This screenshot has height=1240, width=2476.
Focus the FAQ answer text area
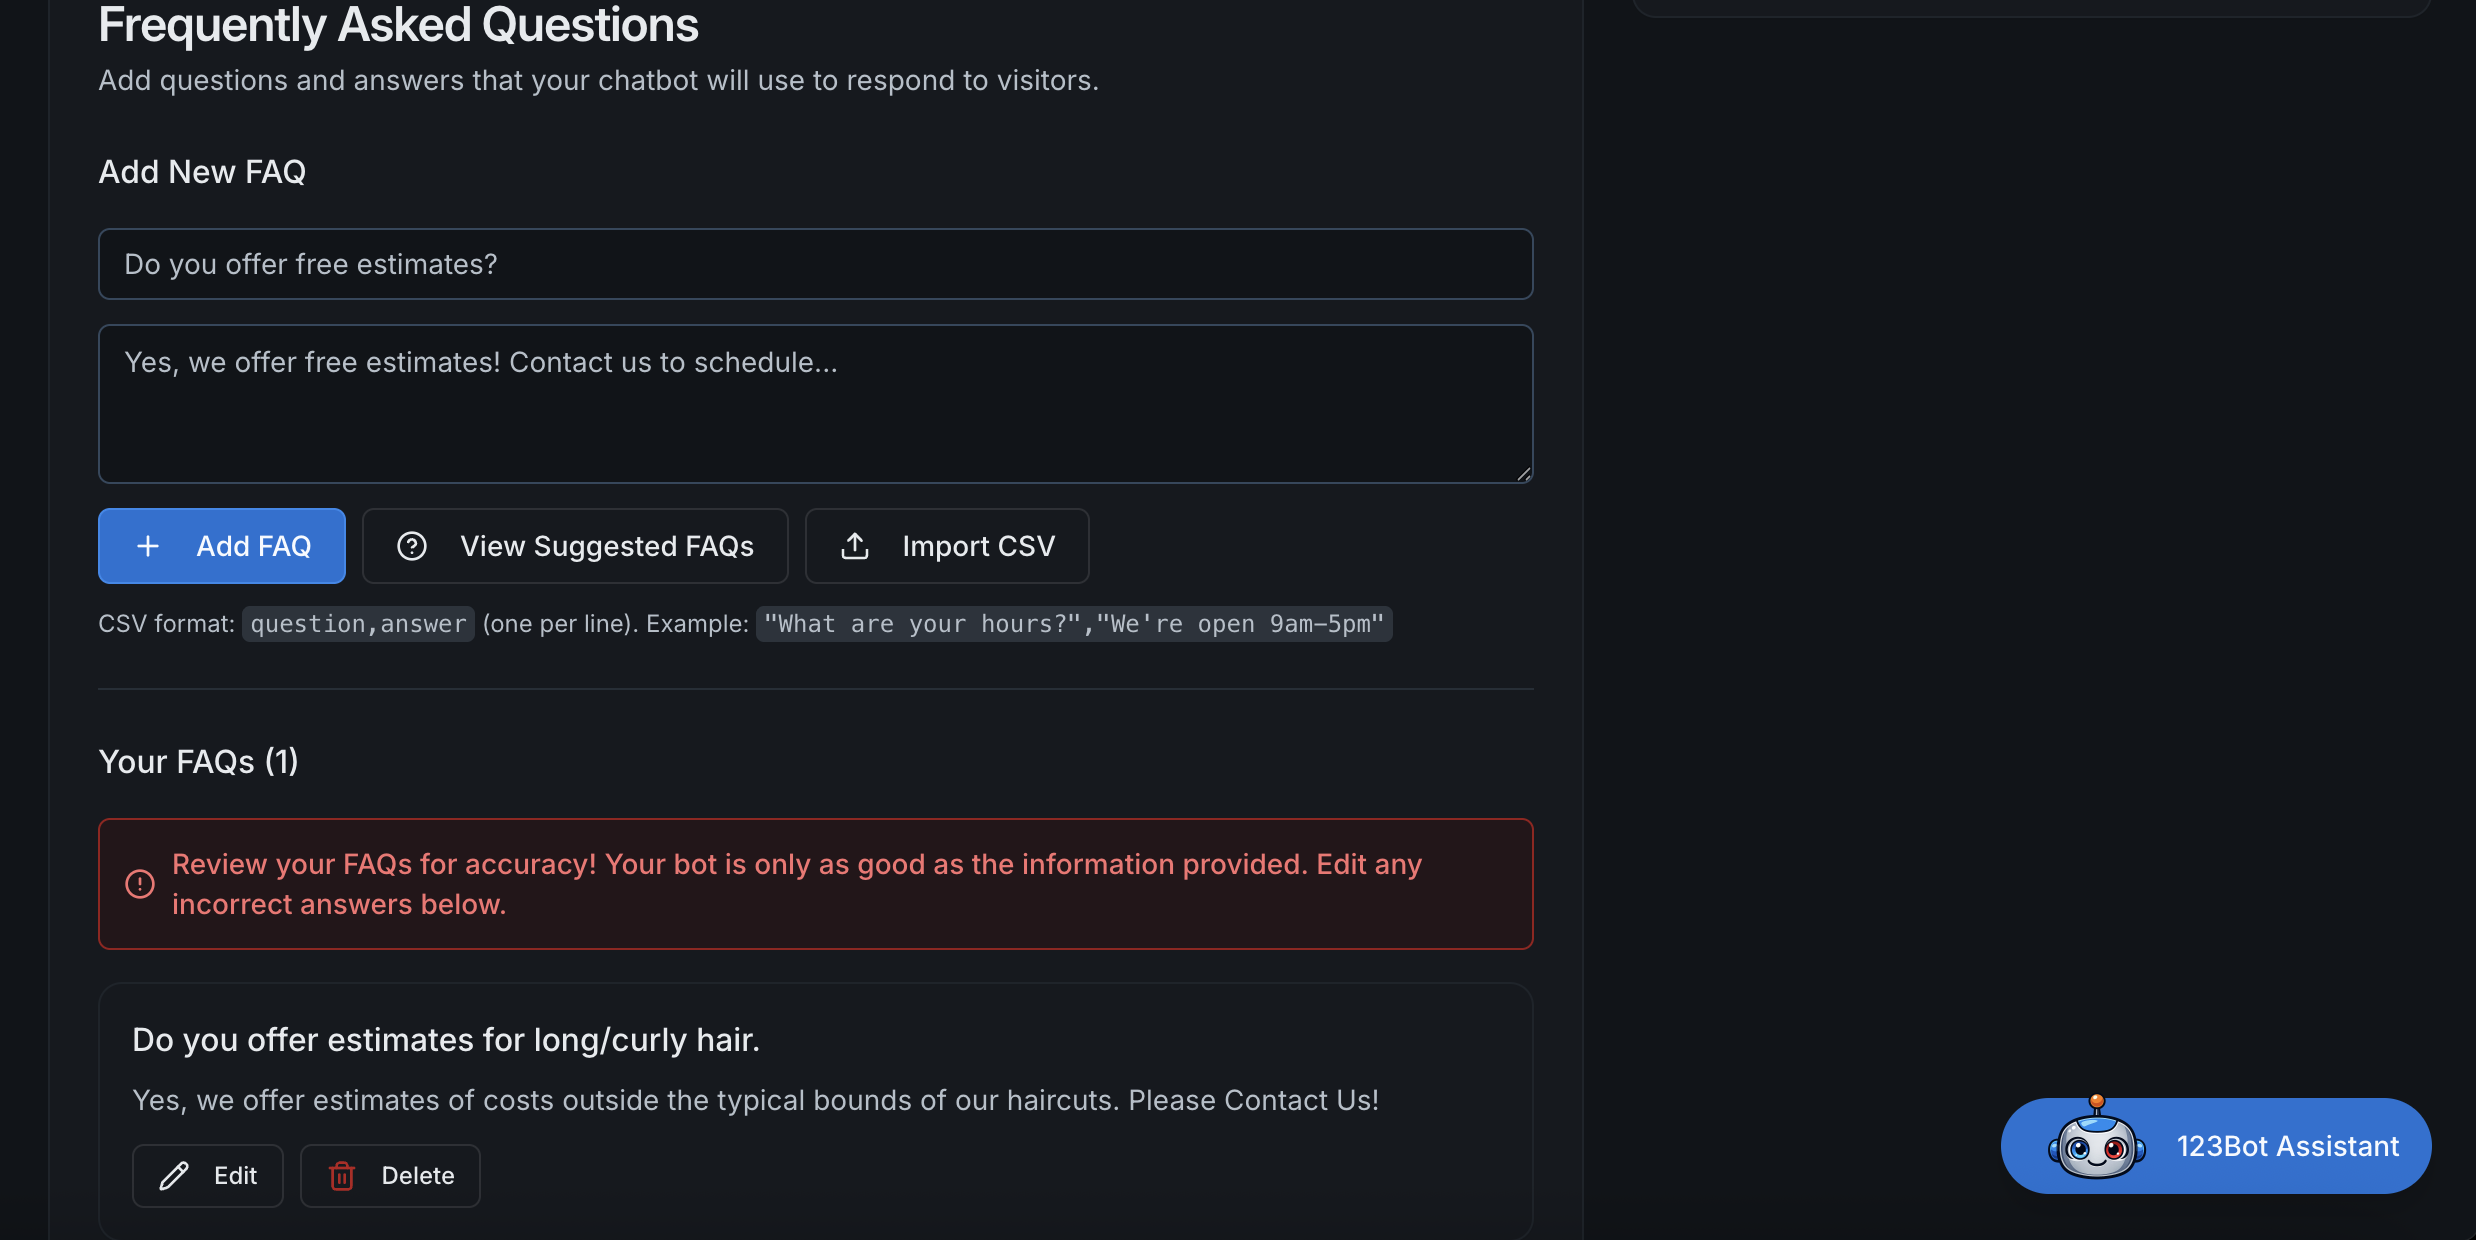(815, 404)
